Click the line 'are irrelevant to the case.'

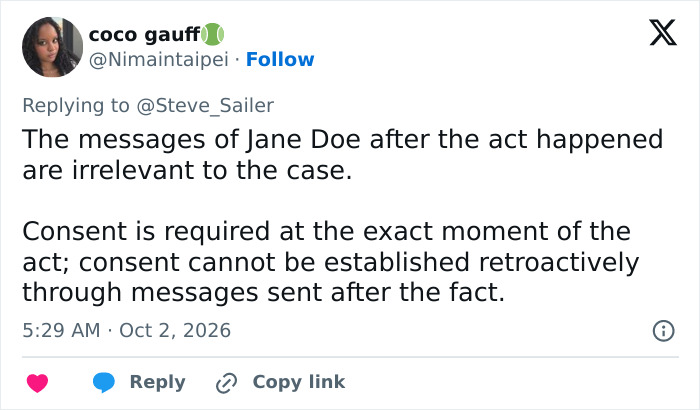188,170
